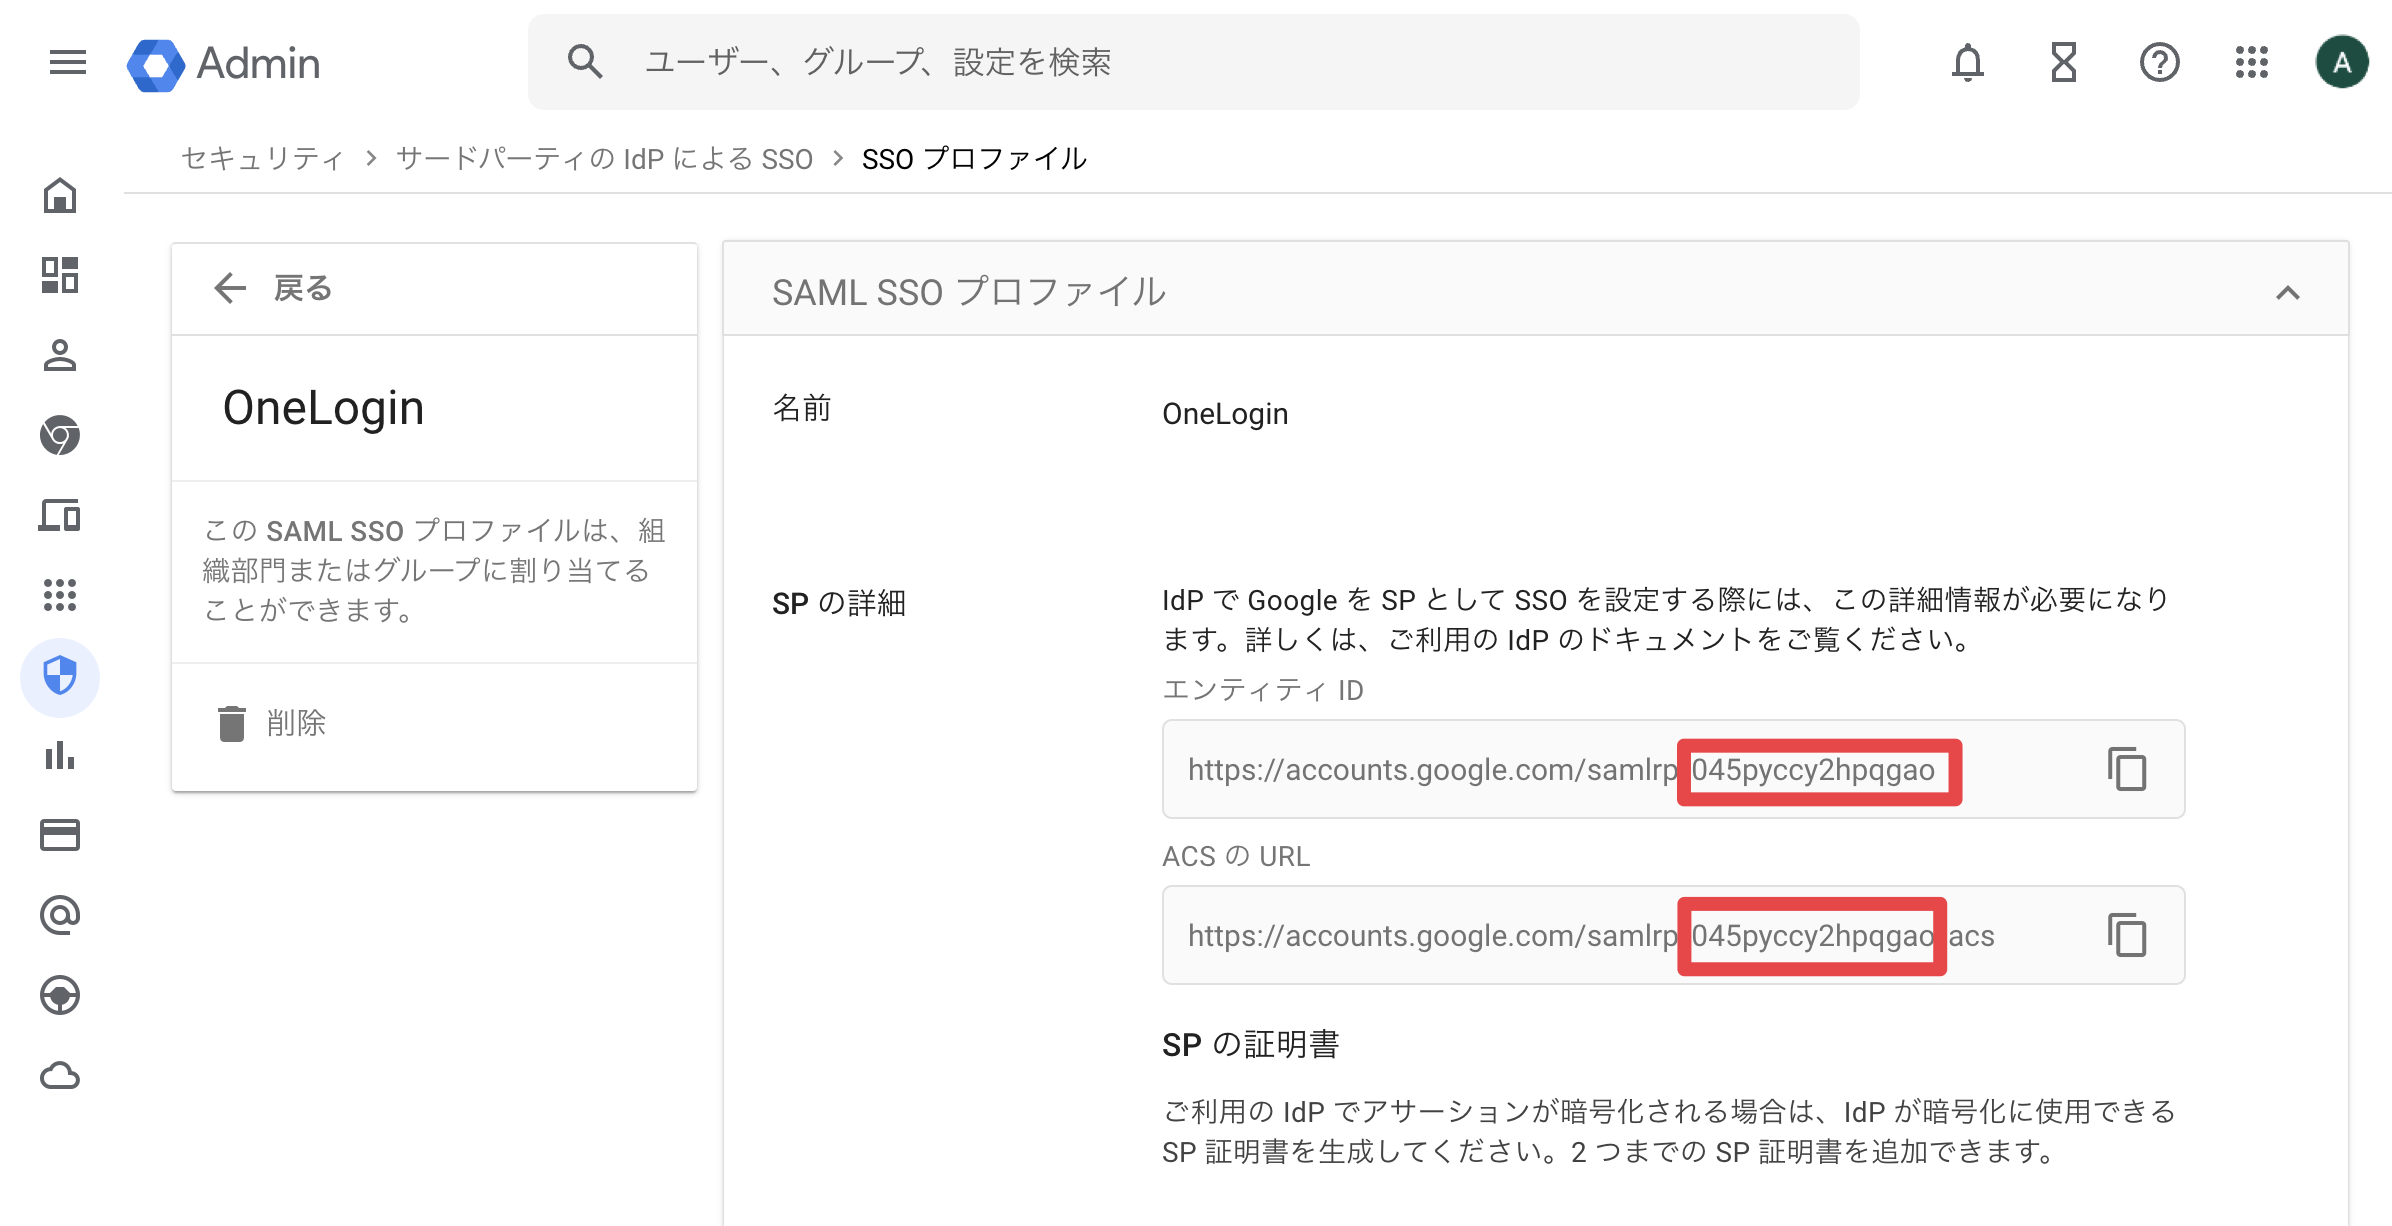Image resolution: width=2392 pixels, height=1226 pixels.
Task: Open the main hamburger menu
Action: [67, 63]
